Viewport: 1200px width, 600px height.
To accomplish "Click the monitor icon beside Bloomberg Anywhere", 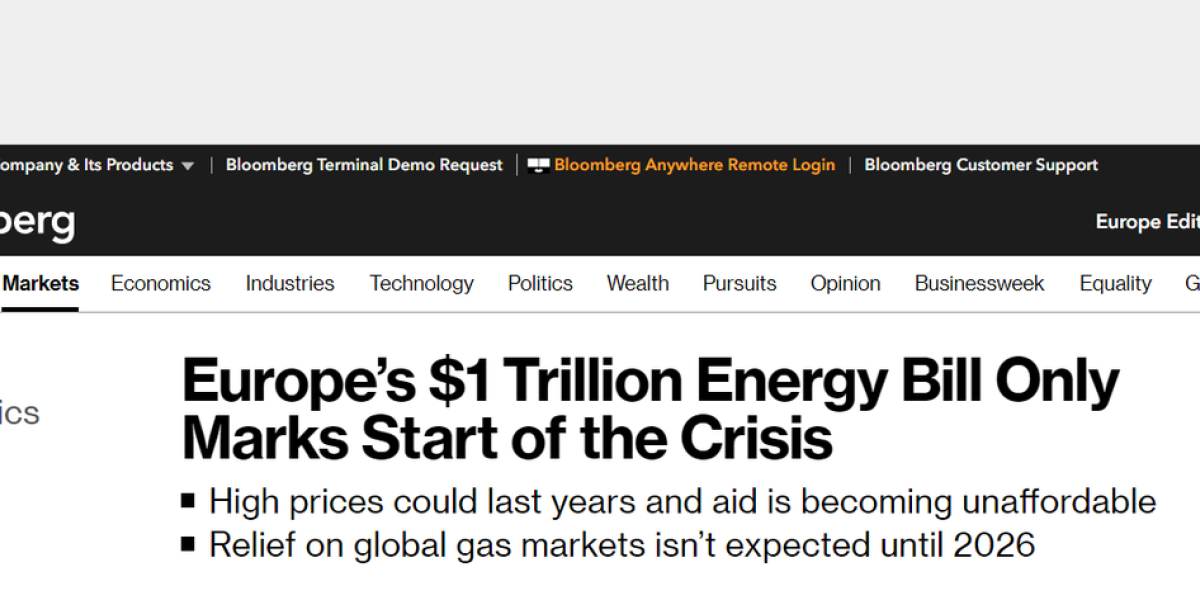I will click(x=539, y=166).
